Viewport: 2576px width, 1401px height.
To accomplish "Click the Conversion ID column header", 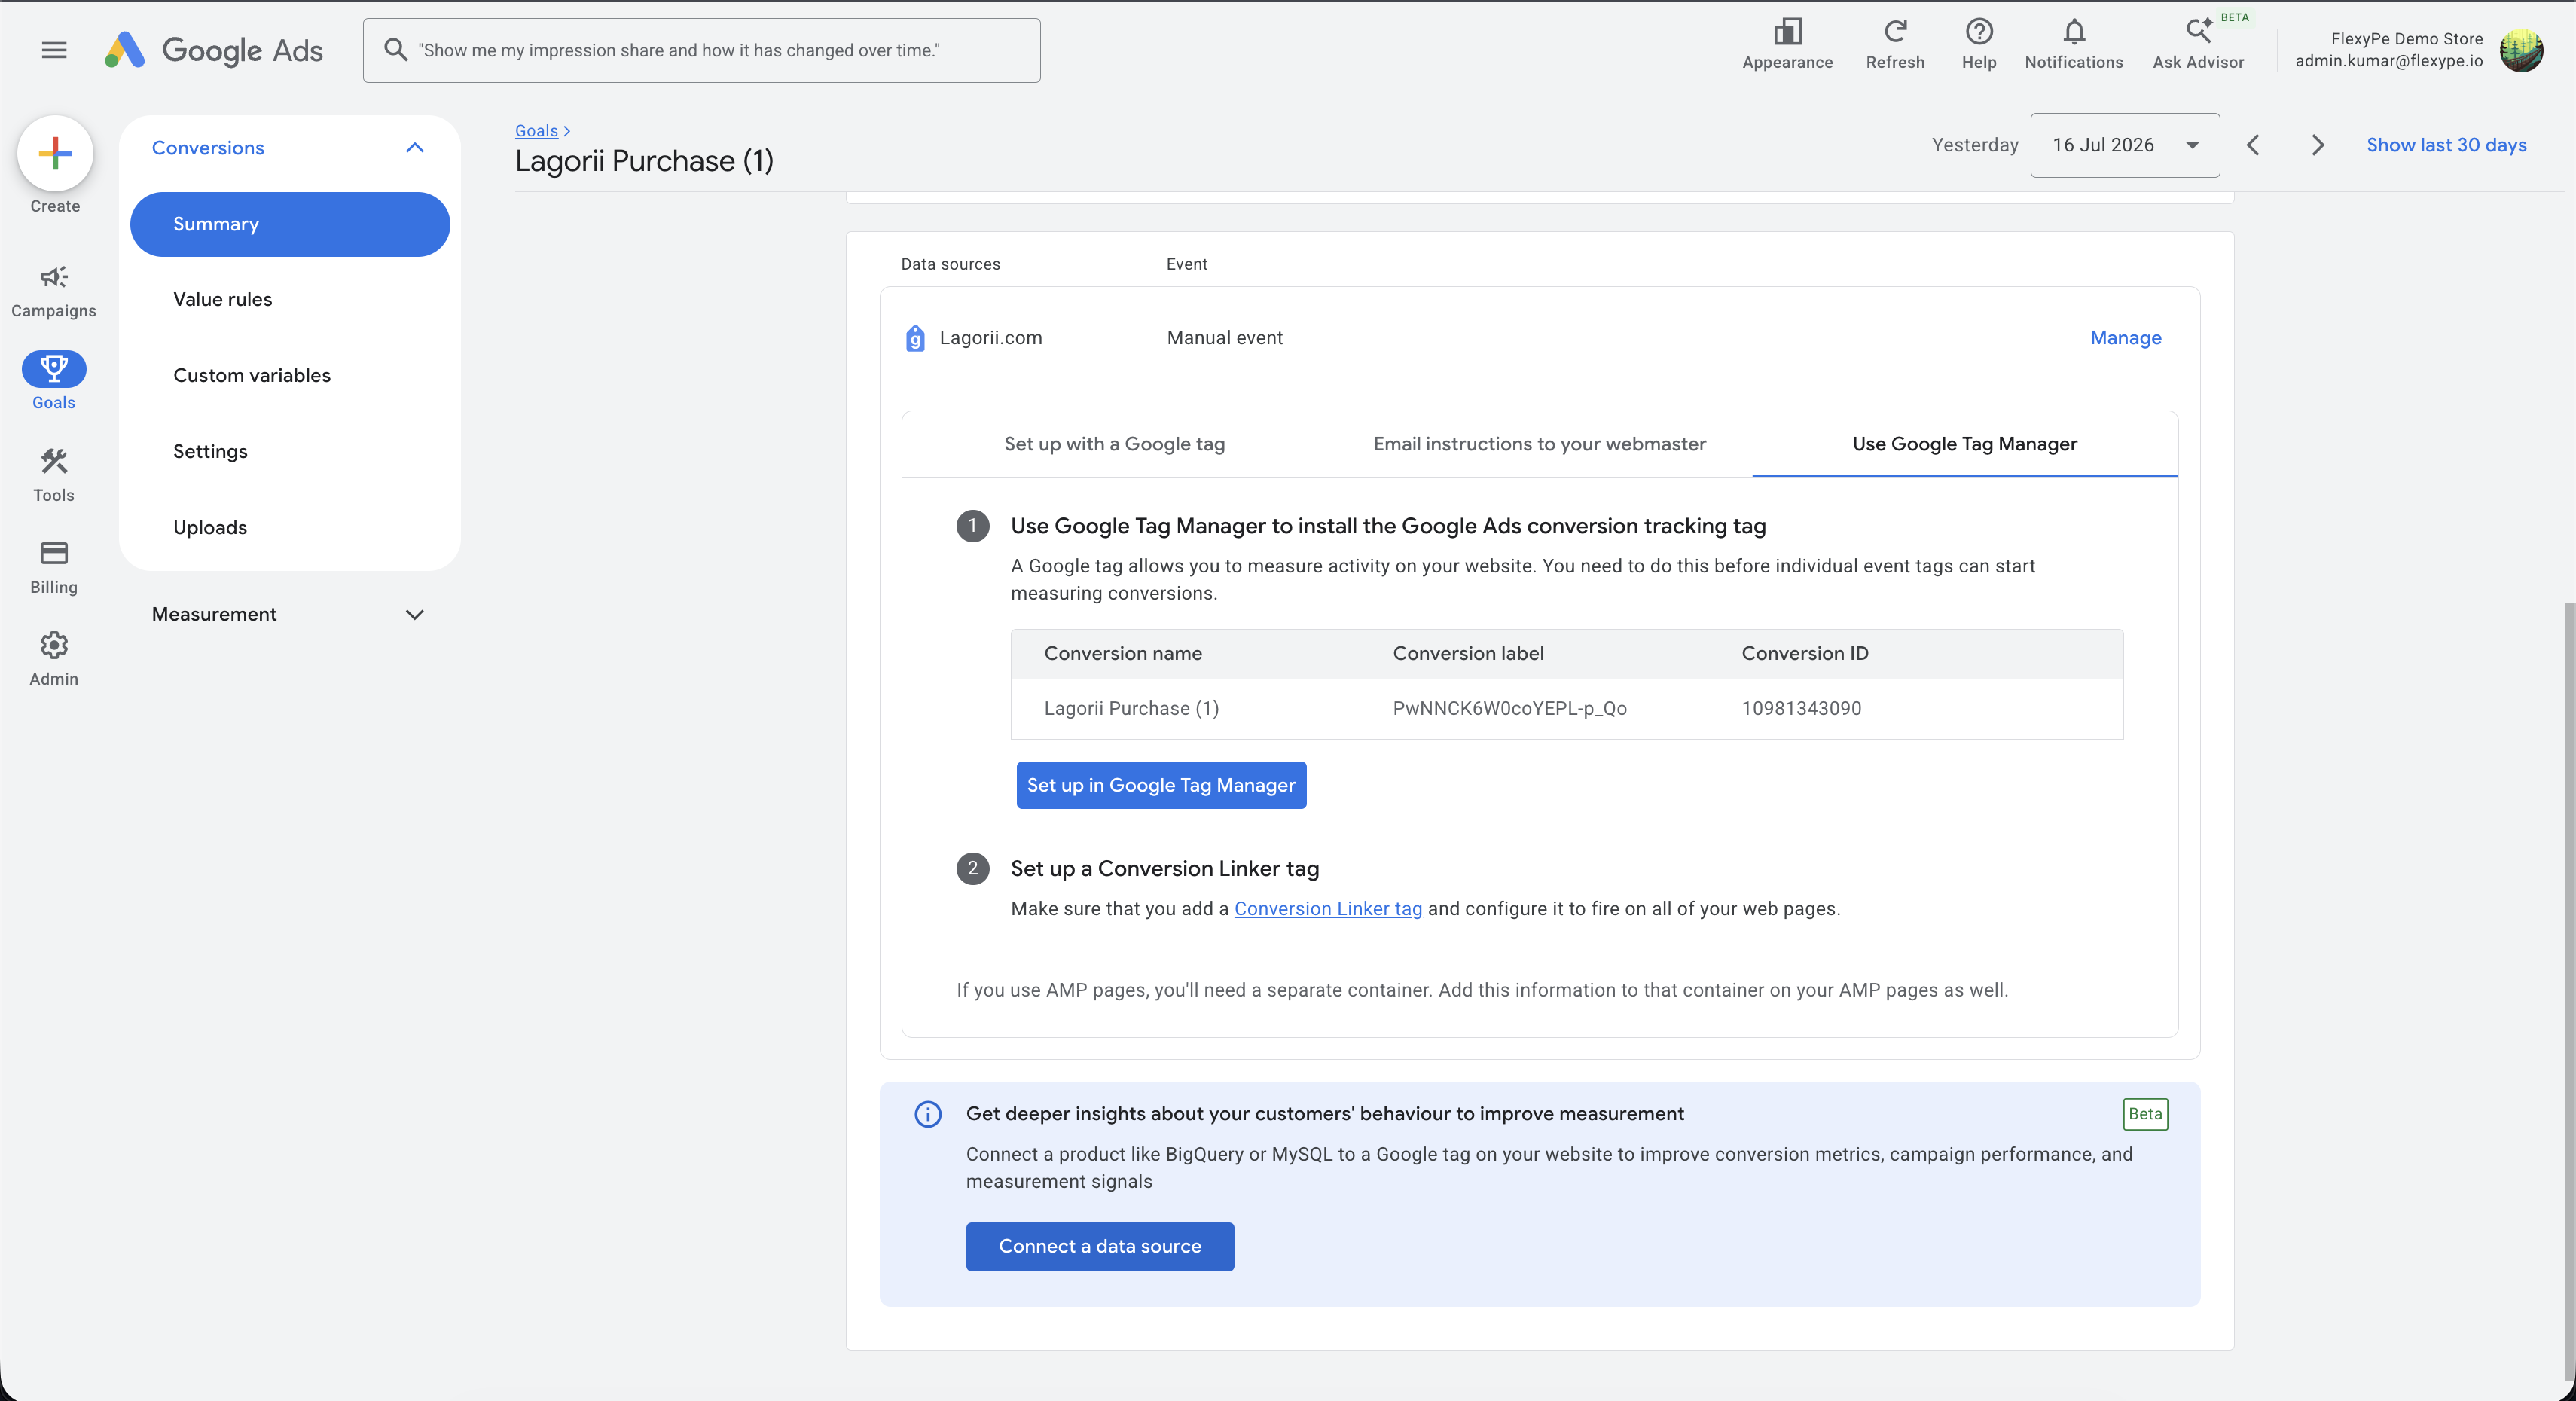I will (1805, 654).
